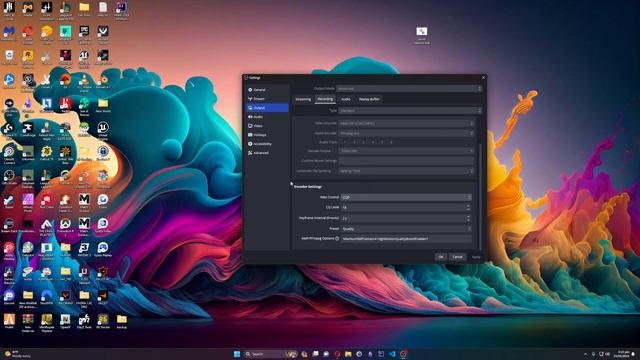
Task: Confirm settings with the OK button
Action: [440, 257]
